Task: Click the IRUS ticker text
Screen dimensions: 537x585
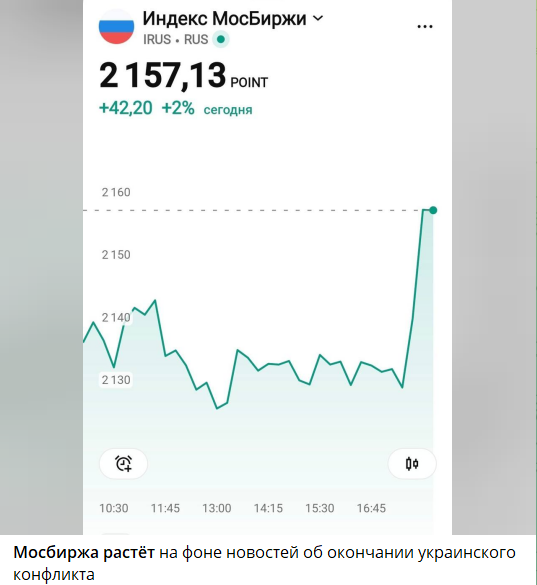Action: pos(157,40)
